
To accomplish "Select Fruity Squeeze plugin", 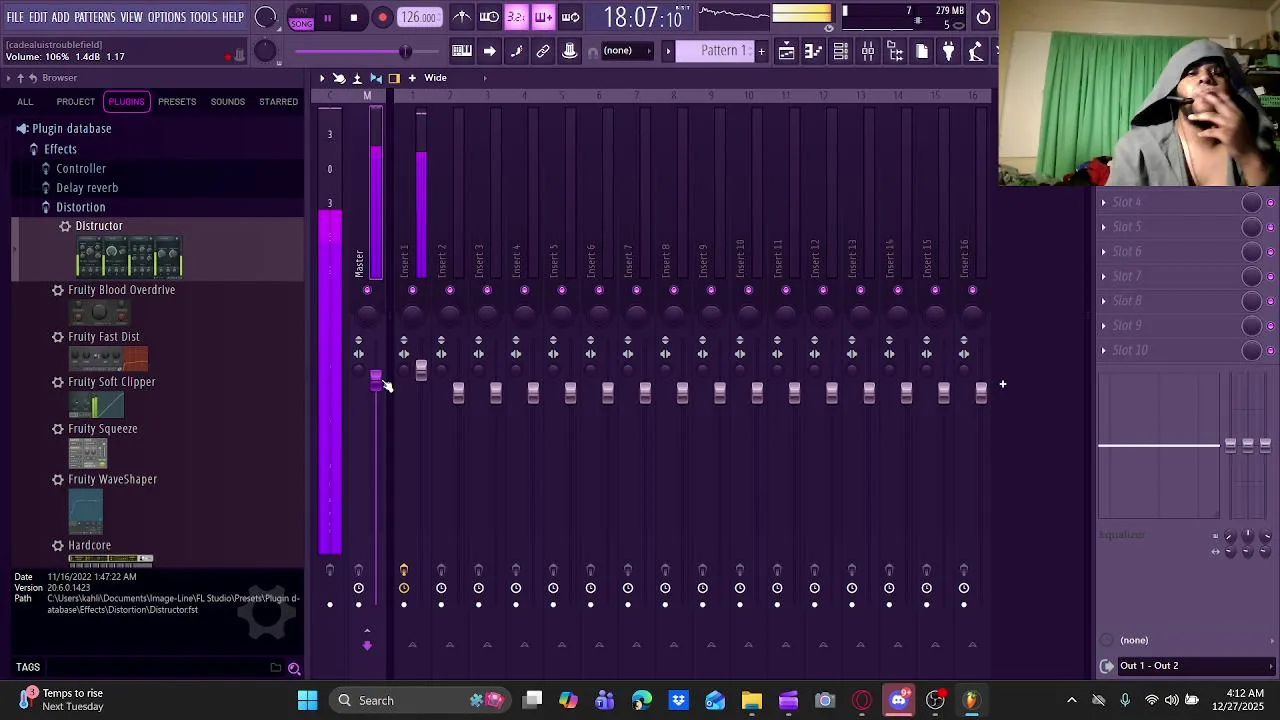I will 102,429.
